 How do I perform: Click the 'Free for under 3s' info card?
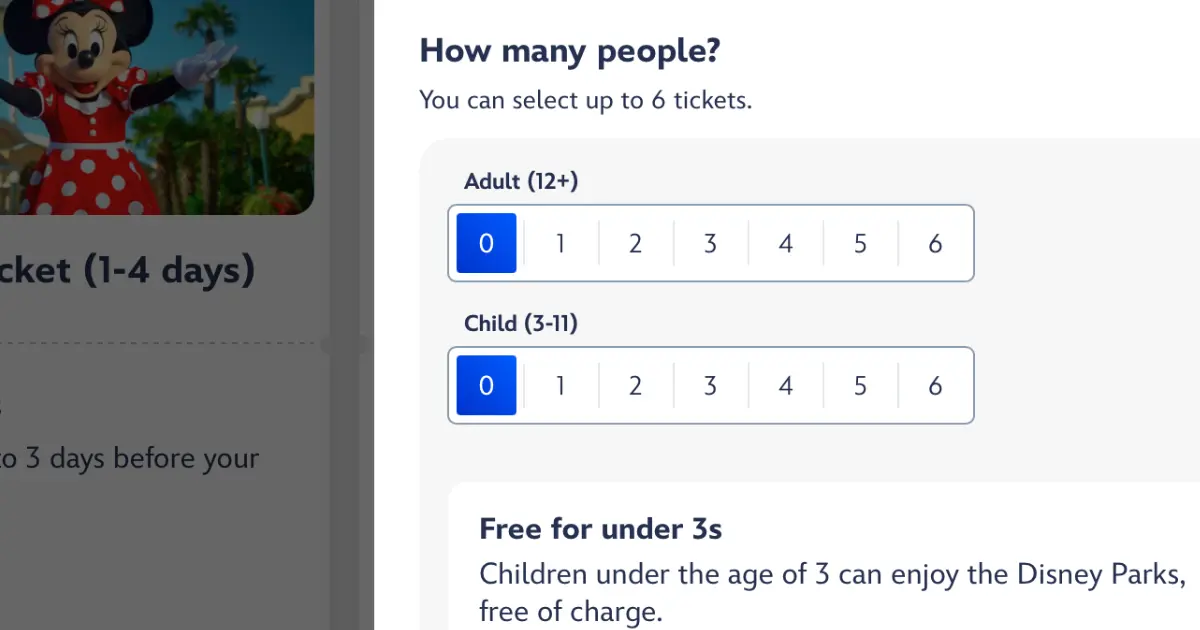tap(824, 556)
